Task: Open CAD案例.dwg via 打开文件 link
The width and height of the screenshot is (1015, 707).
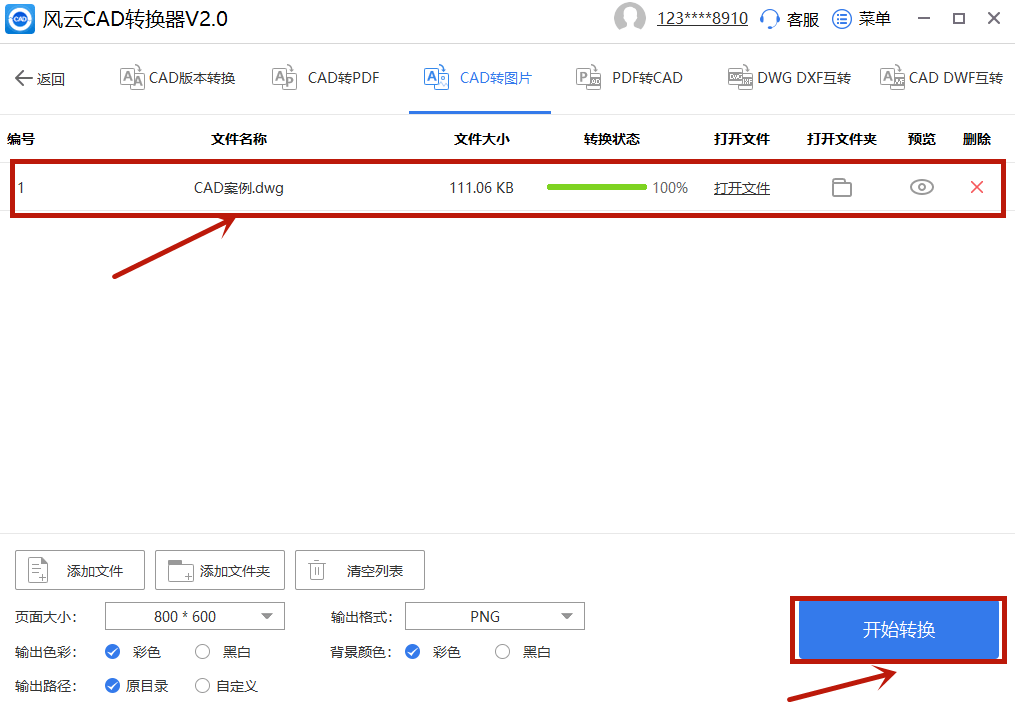Action: point(741,187)
